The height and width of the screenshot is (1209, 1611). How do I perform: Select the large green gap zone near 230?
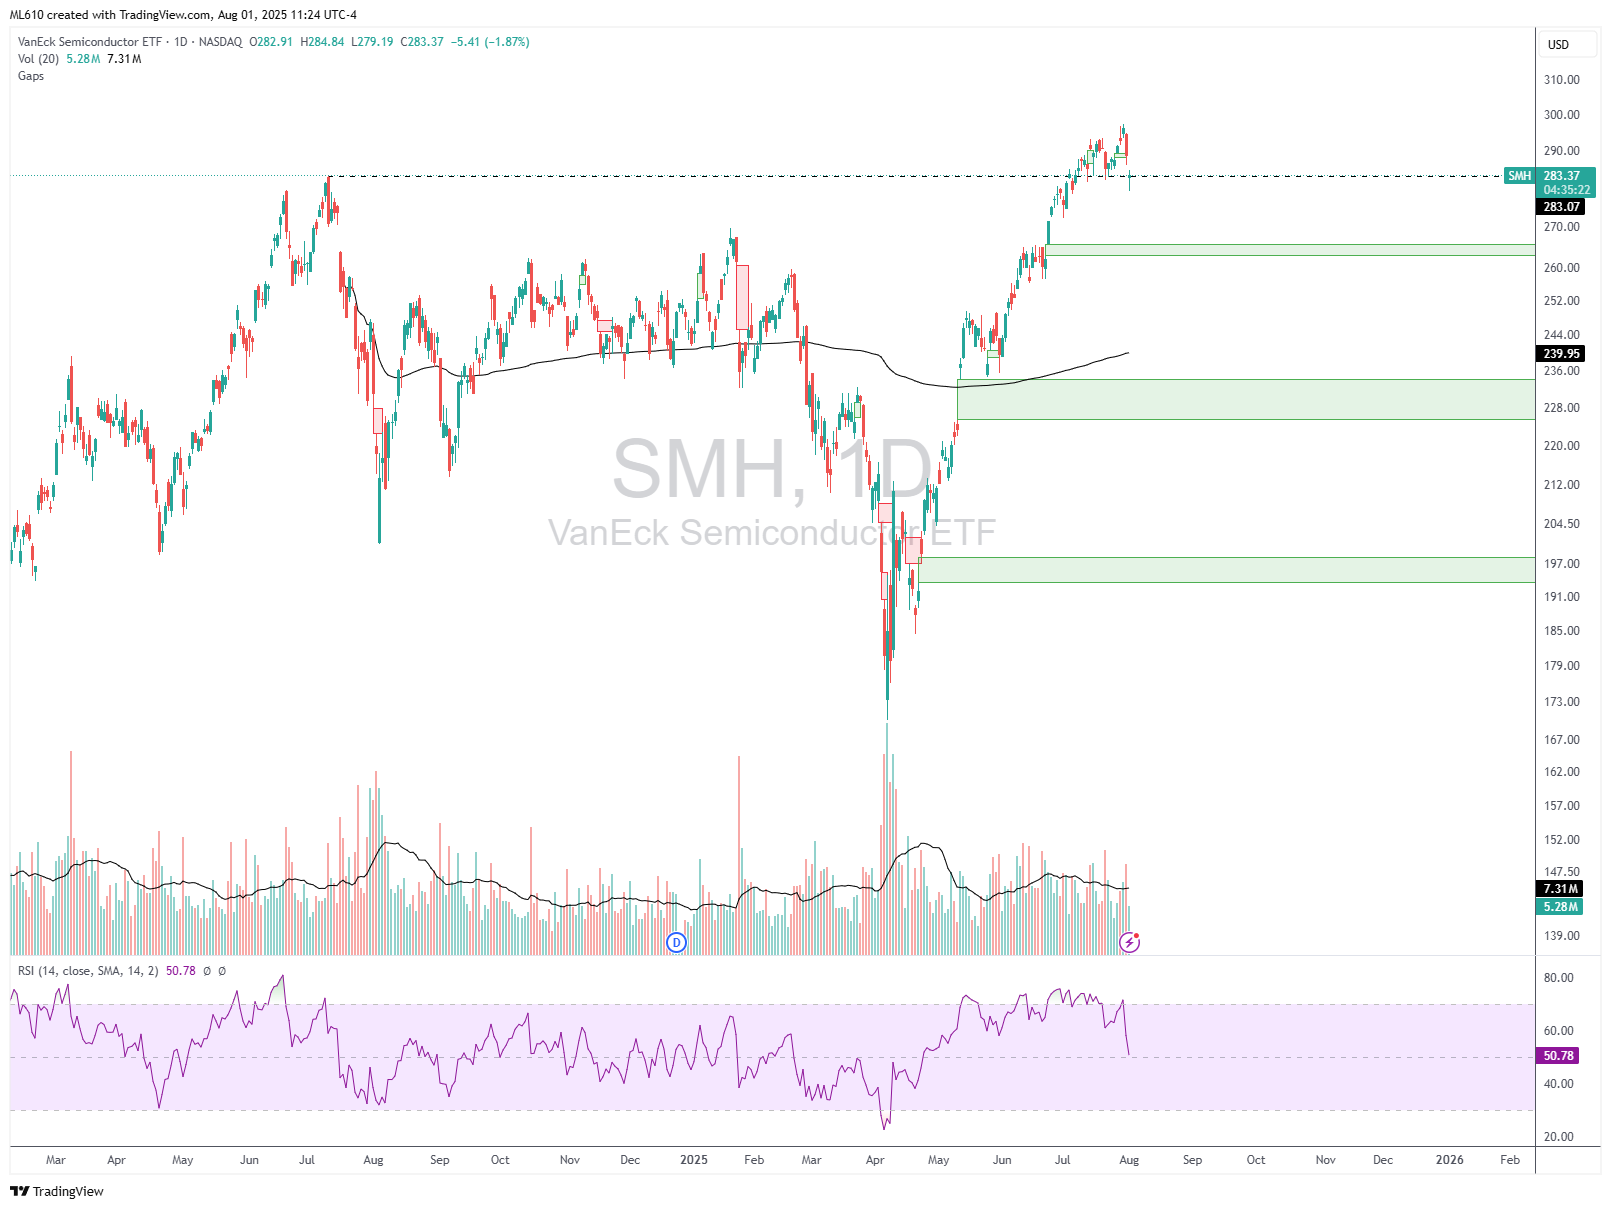1246,399
